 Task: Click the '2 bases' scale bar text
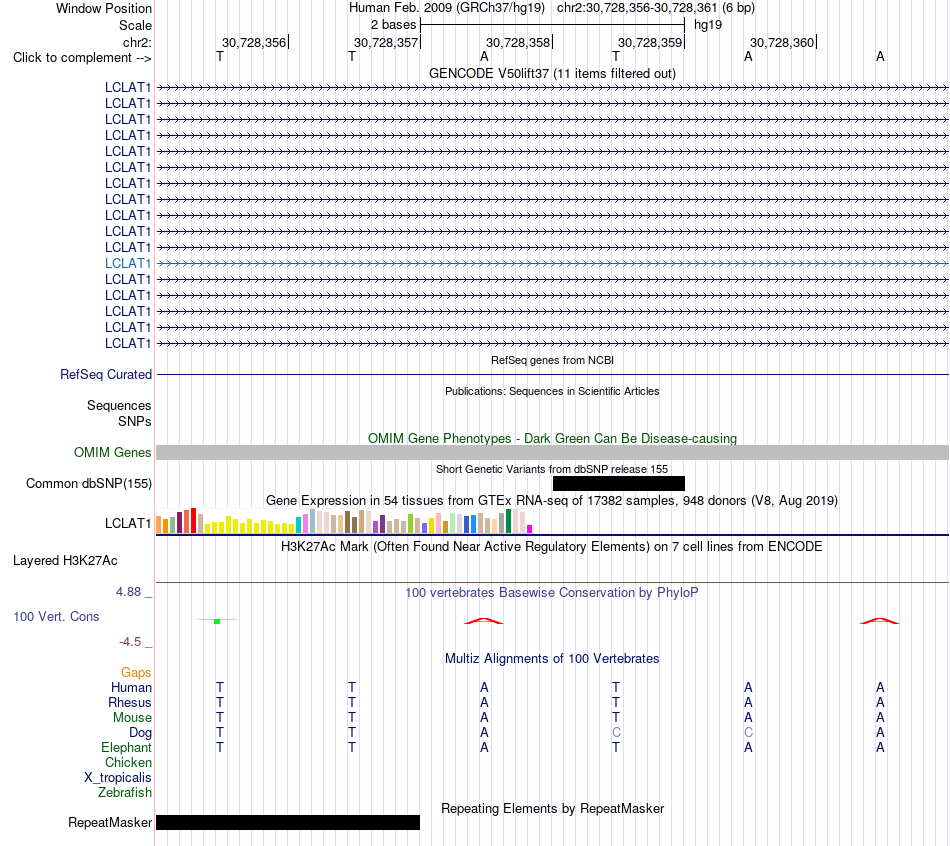(394, 25)
